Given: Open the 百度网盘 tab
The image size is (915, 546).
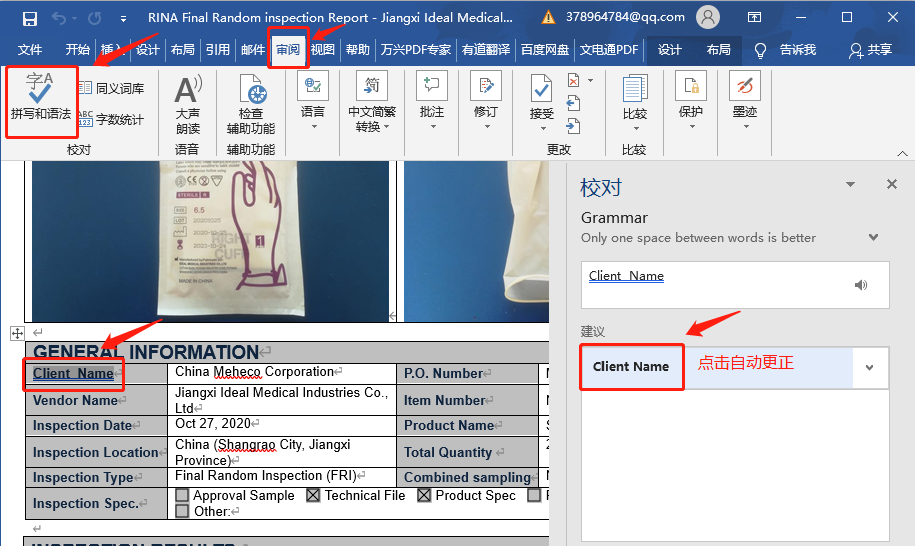Looking at the screenshot, I should tap(544, 50).
